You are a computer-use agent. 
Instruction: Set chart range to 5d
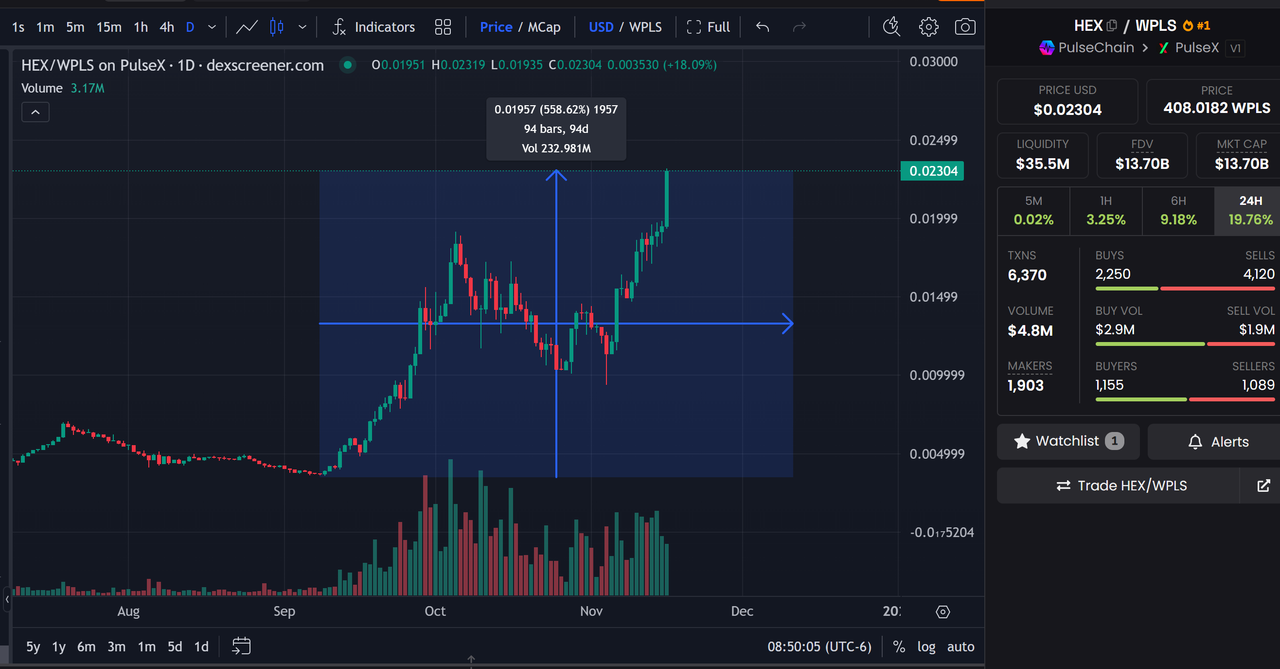click(174, 646)
